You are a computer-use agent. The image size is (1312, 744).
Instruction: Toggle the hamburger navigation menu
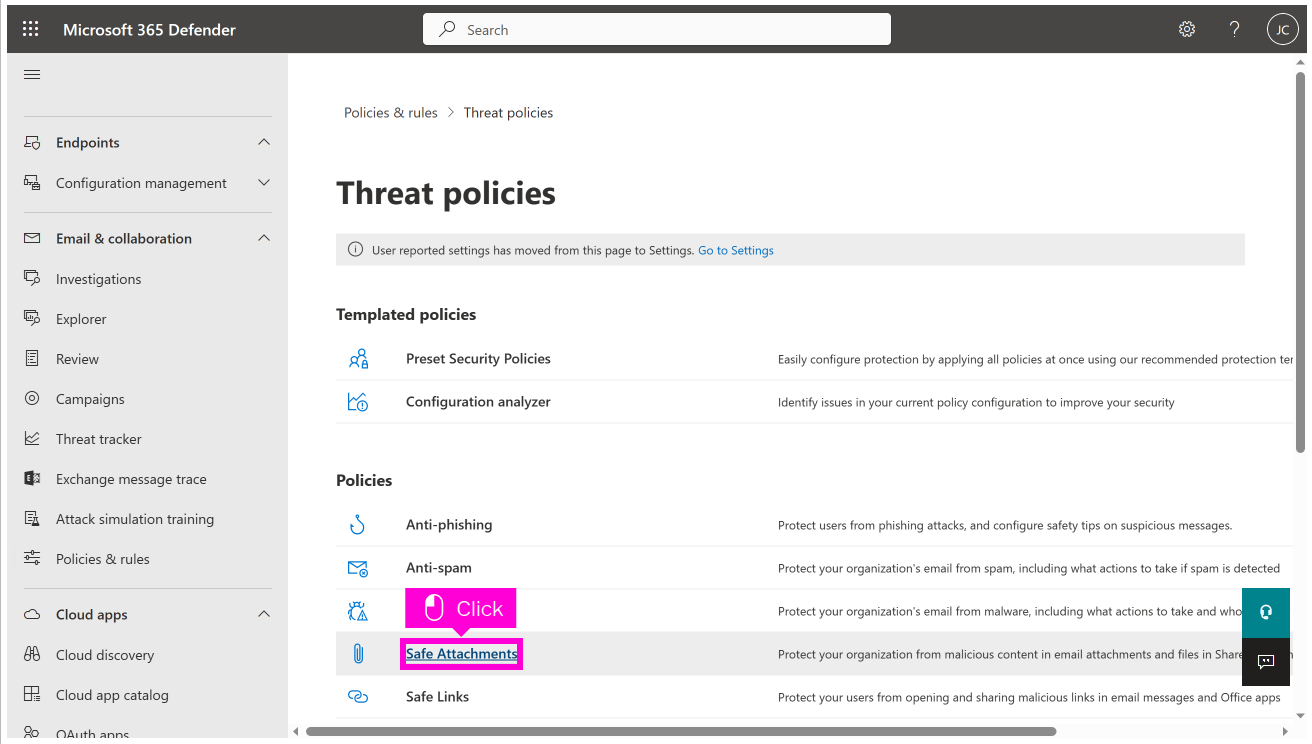pos(32,75)
